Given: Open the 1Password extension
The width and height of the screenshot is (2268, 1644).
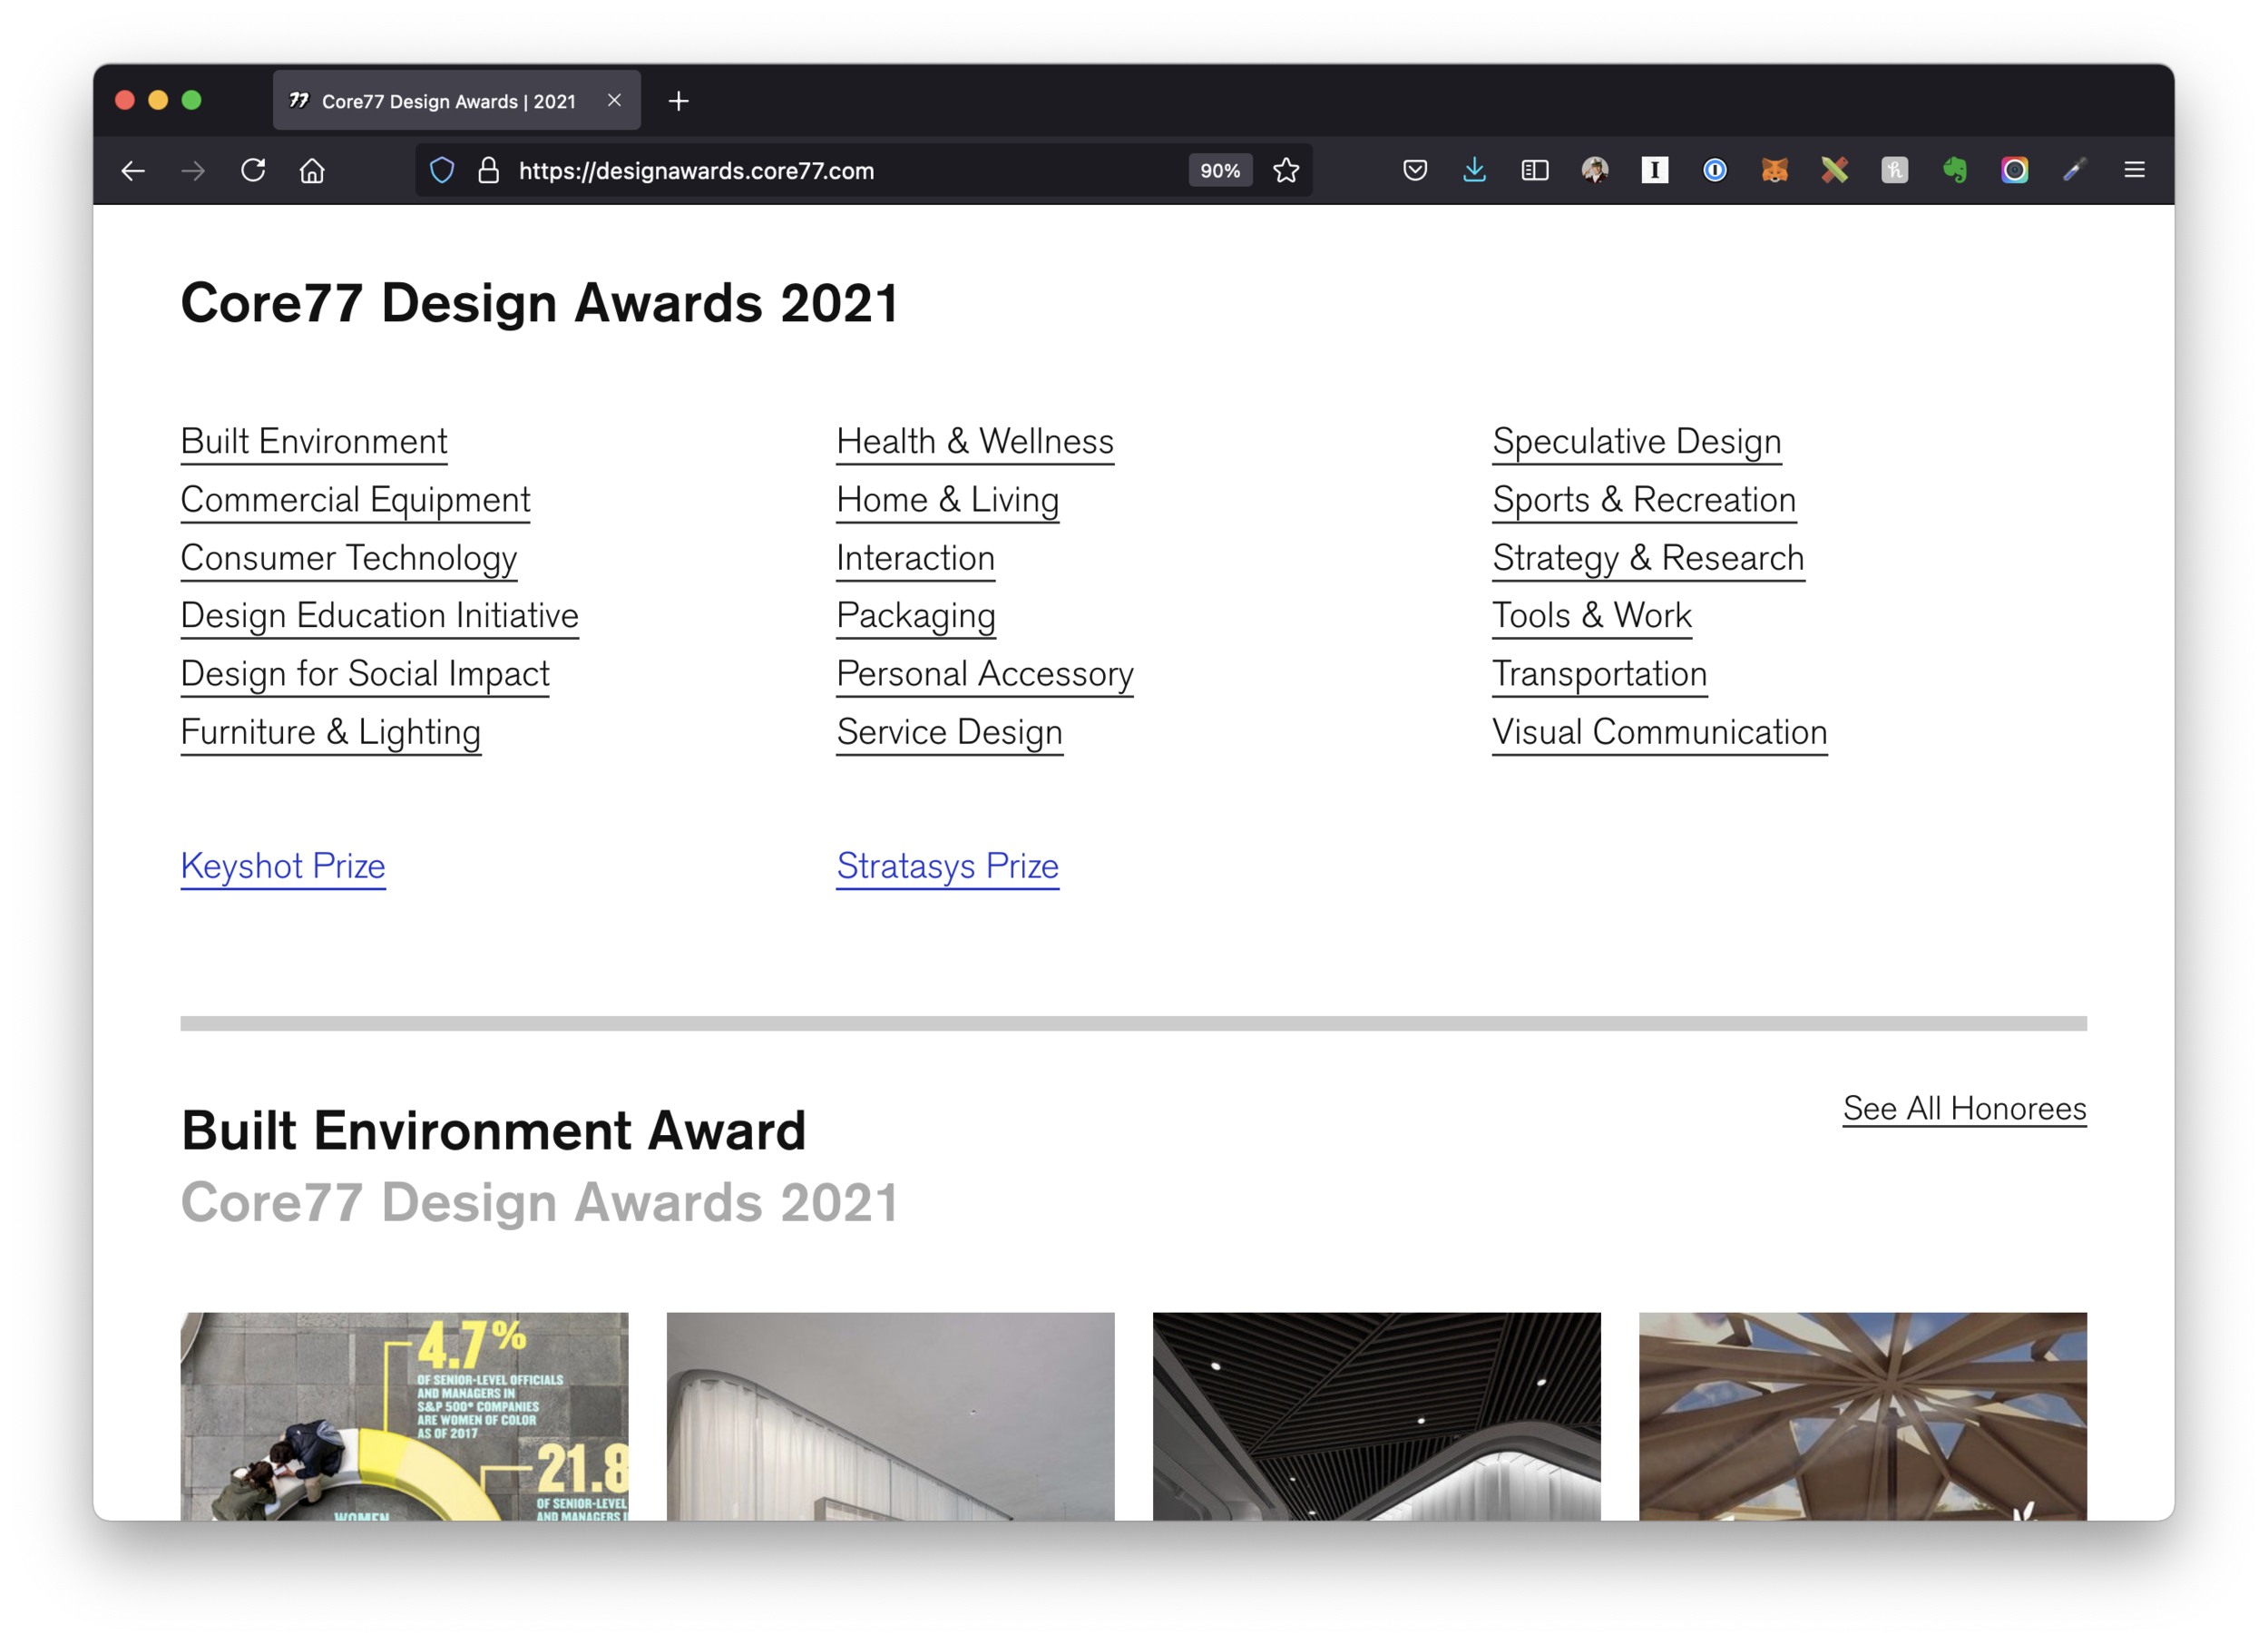Looking at the screenshot, I should [1714, 171].
